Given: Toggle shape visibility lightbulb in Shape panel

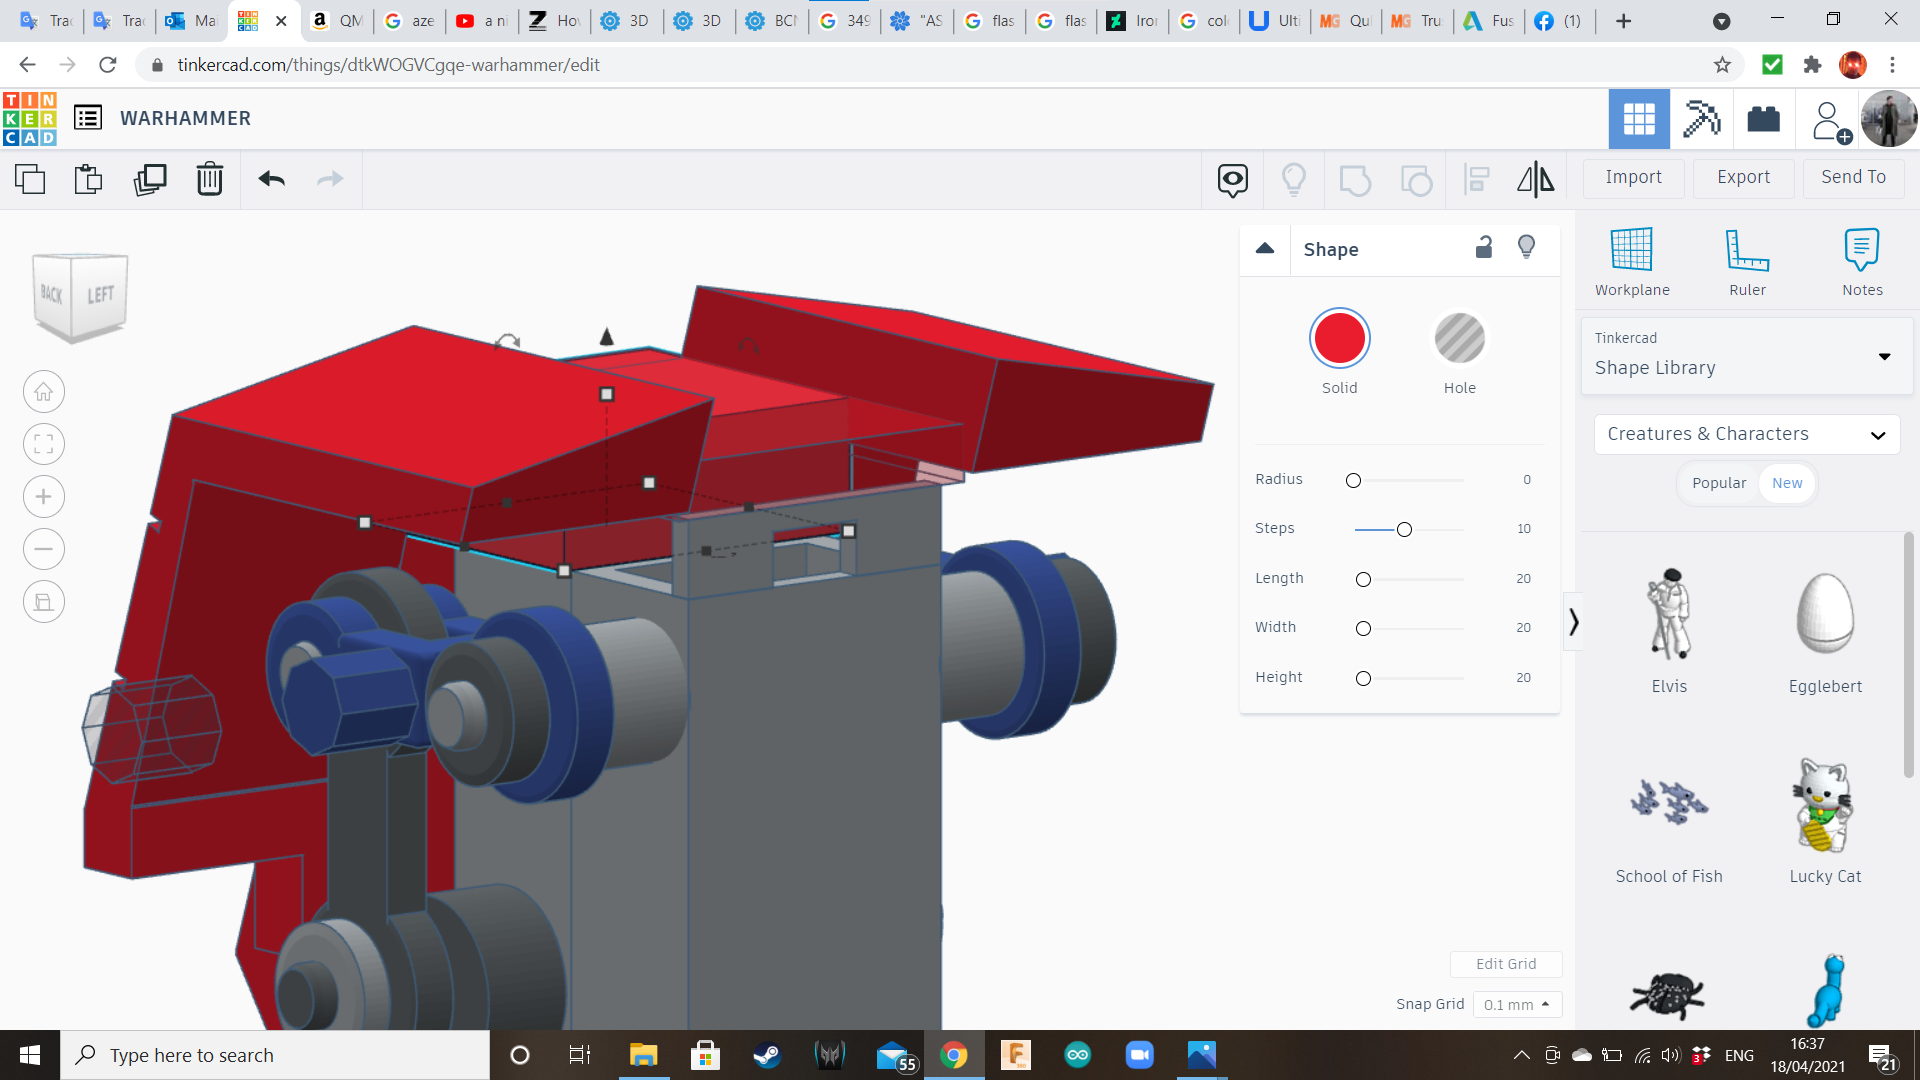Looking at the screenshot, I should click(1526, 248).
